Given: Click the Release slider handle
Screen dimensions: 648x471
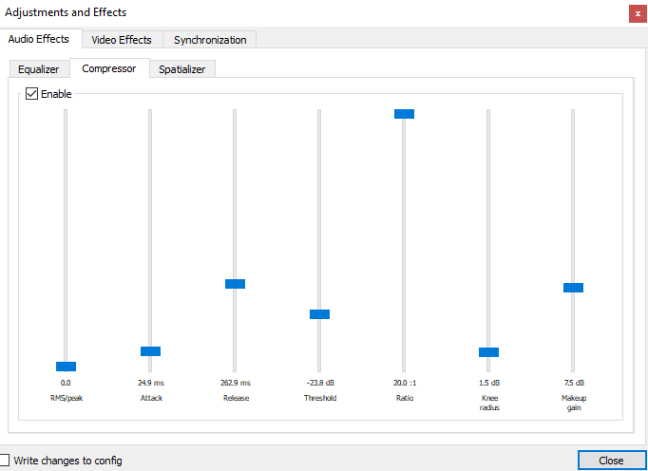Looking at the screenshot, I should [235, 284].
